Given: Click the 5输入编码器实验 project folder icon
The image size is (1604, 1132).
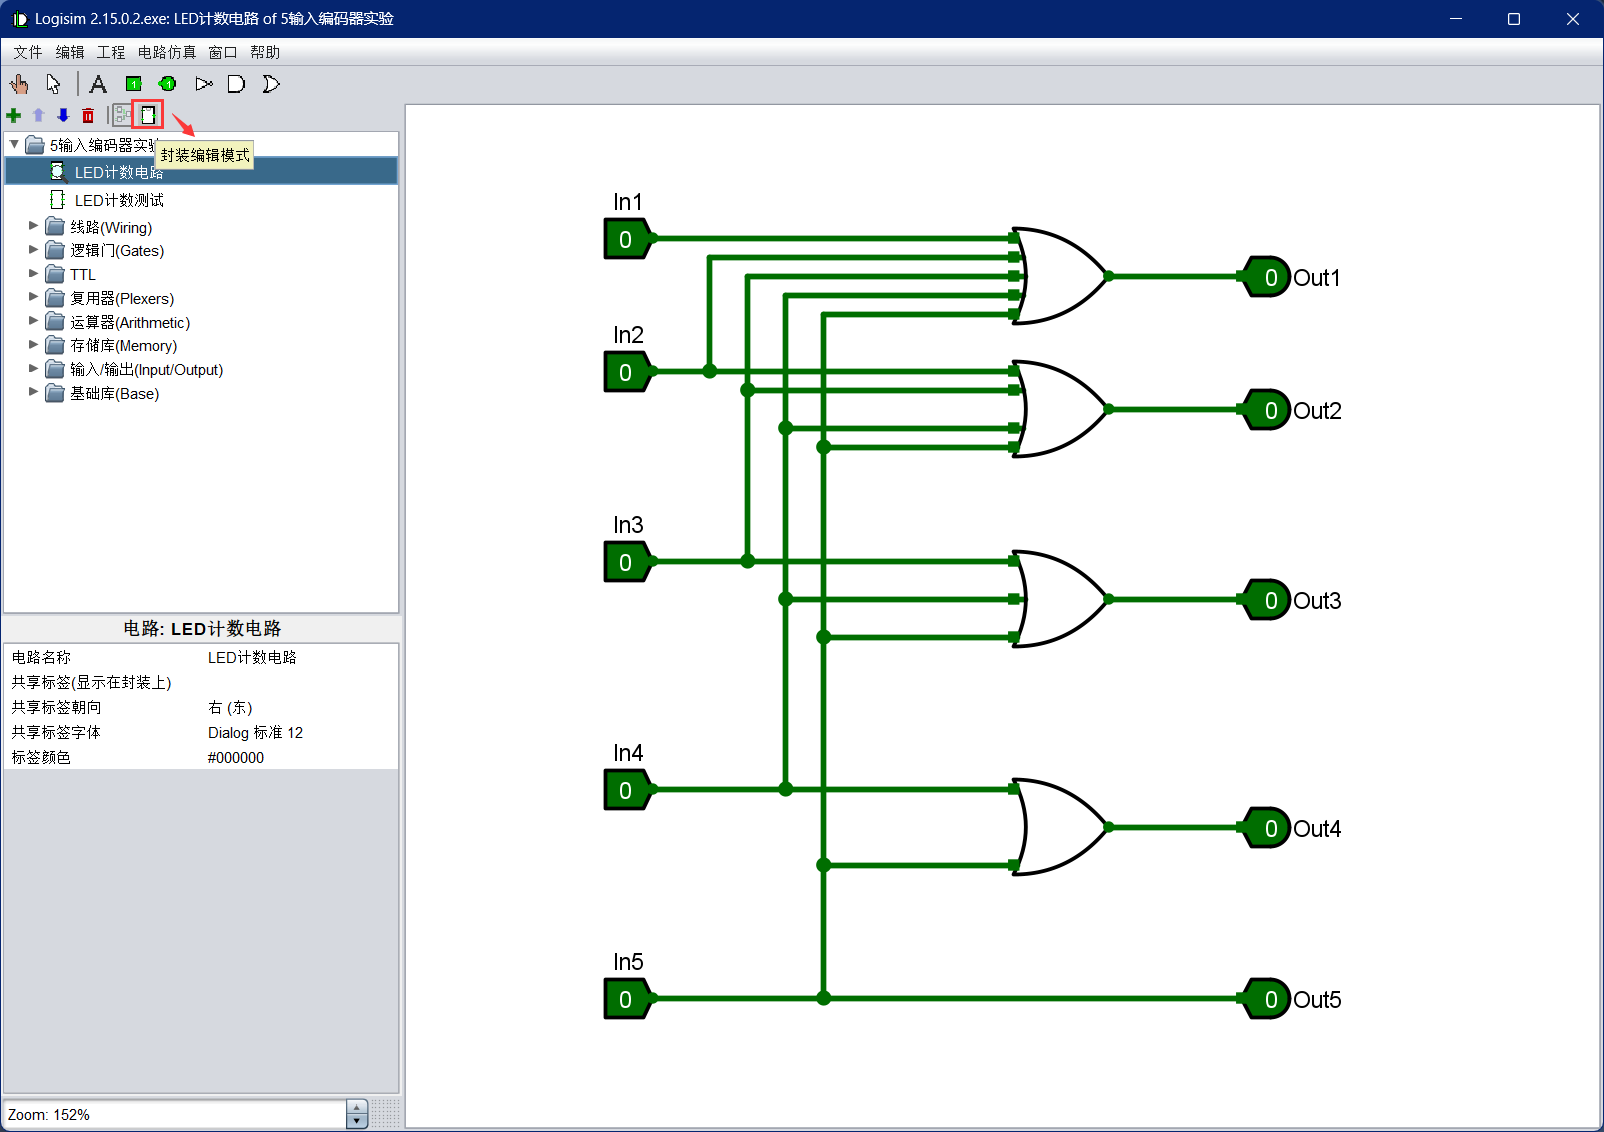Looking at the screenshot, I should point(35,145).
